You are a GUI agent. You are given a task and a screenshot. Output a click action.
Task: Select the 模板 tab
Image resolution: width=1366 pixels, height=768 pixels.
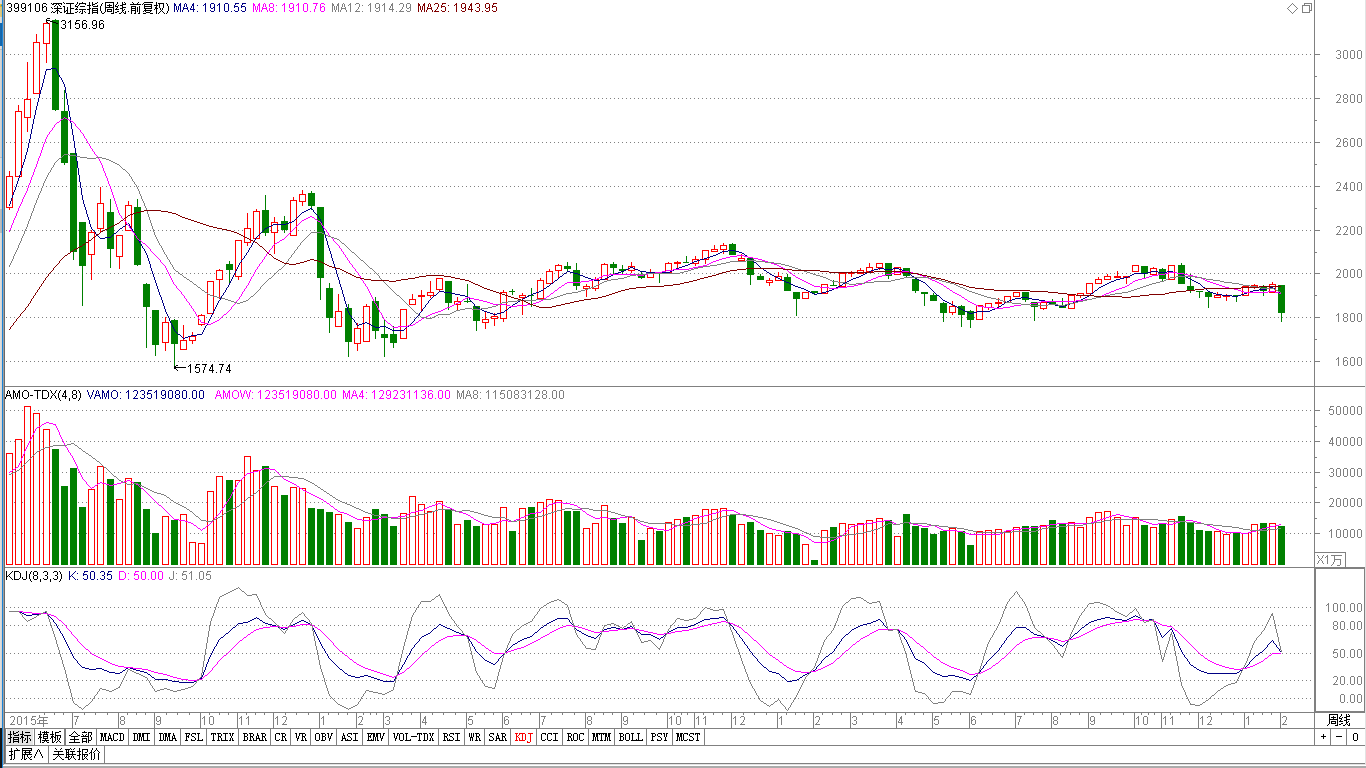click(50, 737)
